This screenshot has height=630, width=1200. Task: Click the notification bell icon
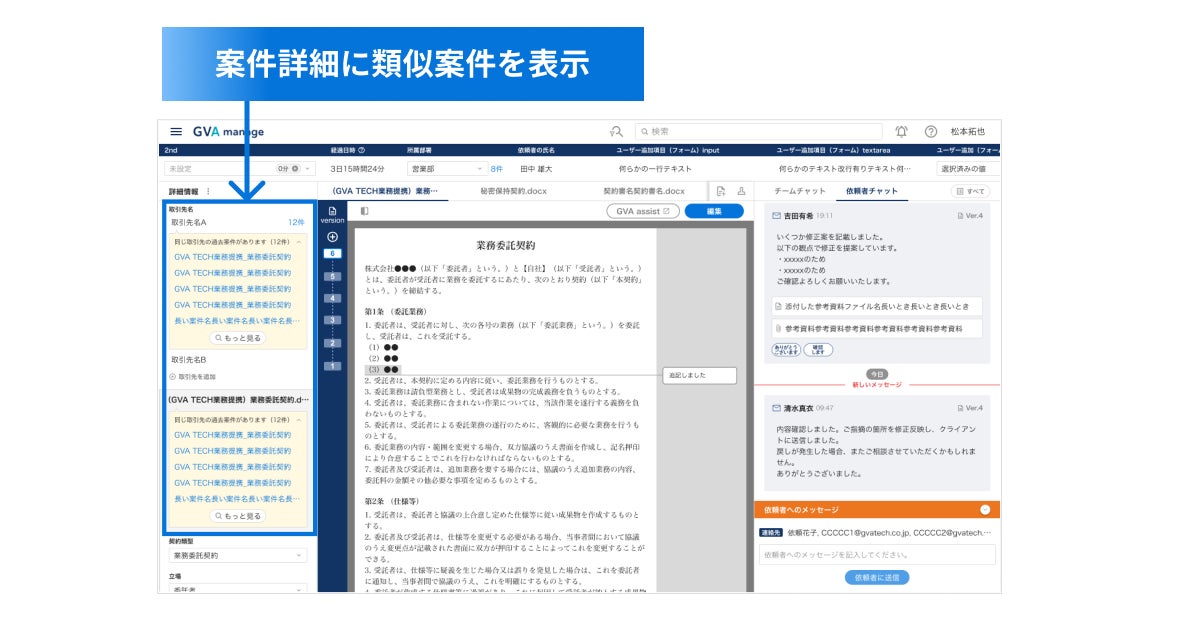pyautogui.click(x=901, y=131)
